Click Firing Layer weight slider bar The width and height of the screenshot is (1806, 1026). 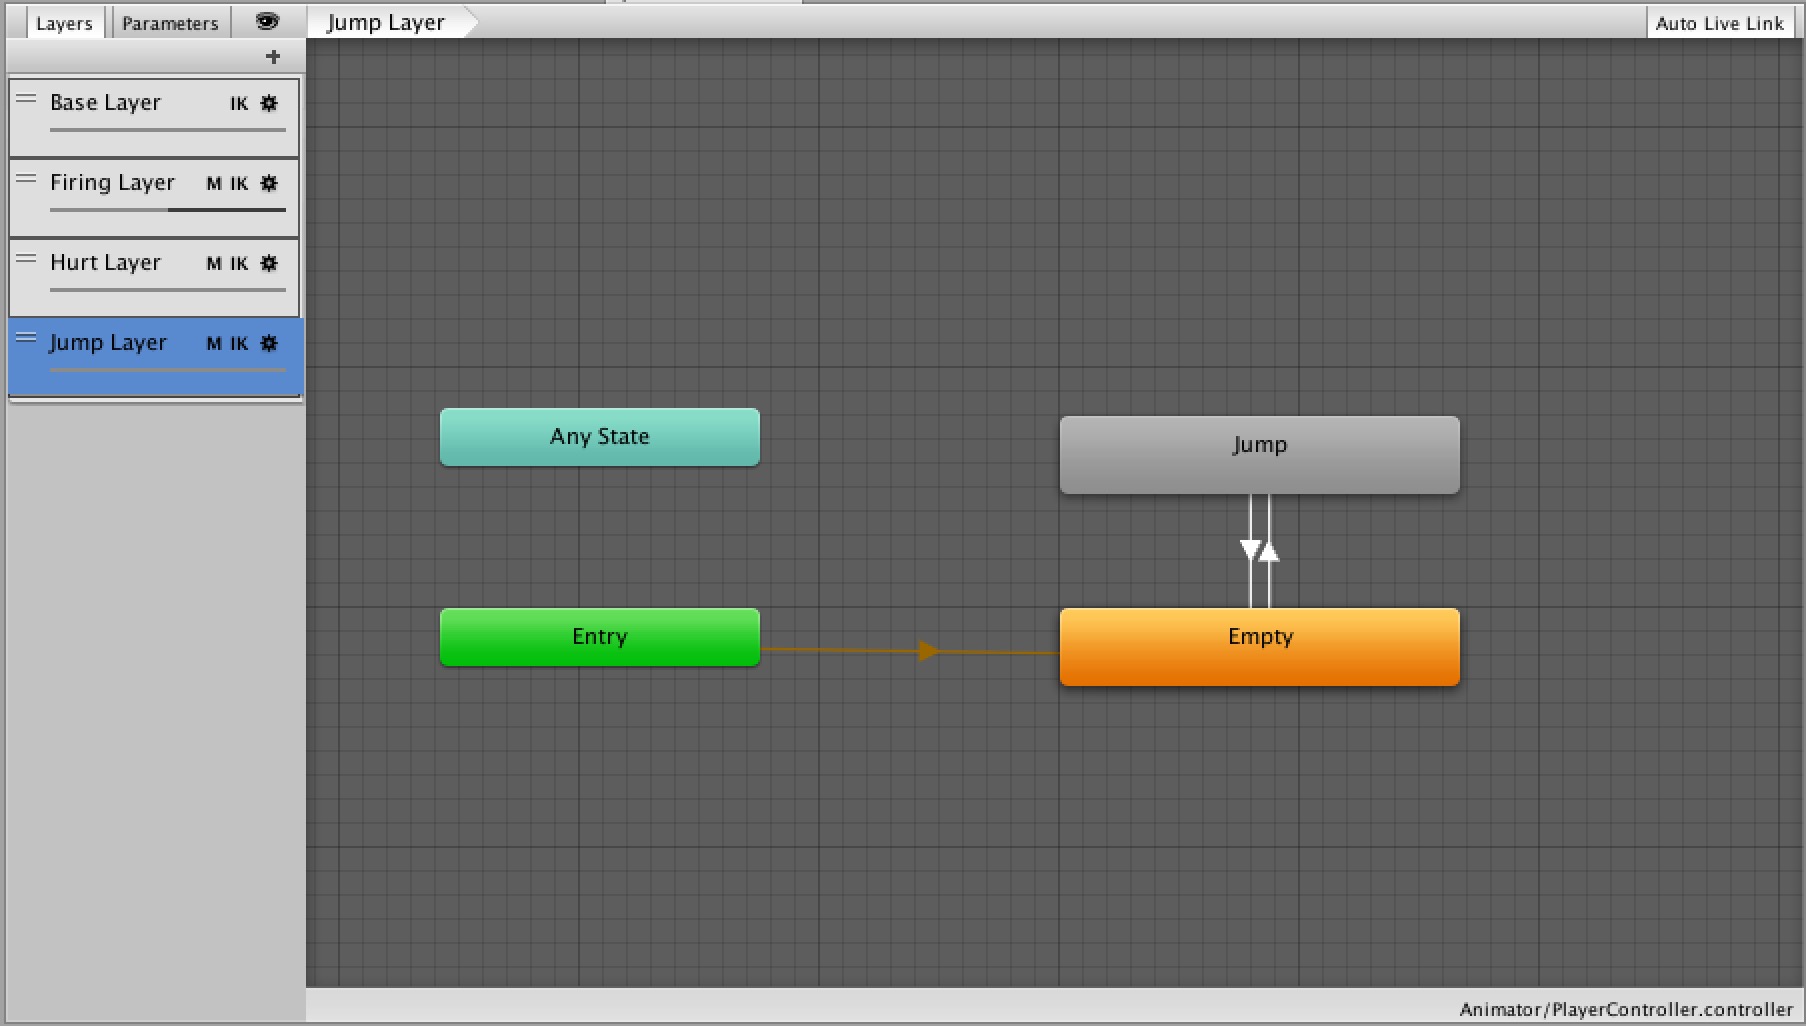tap(167, 210)
